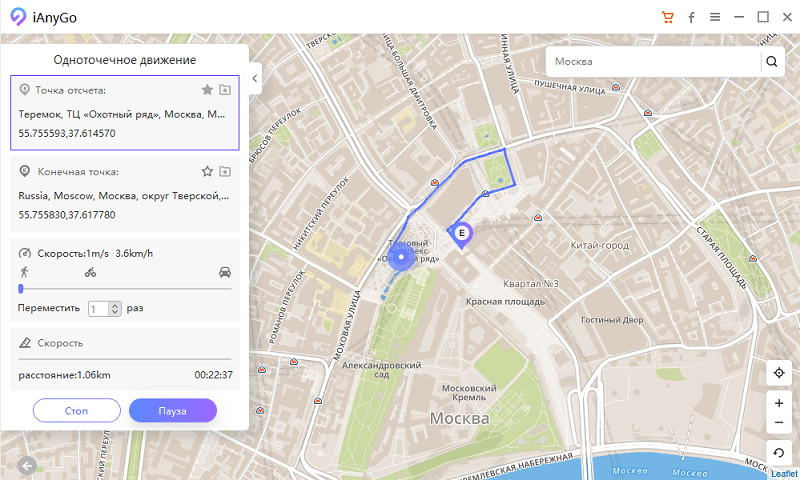Toggle favorite star for end point
The image size is (800, 480).
click(x=207, y=171)
